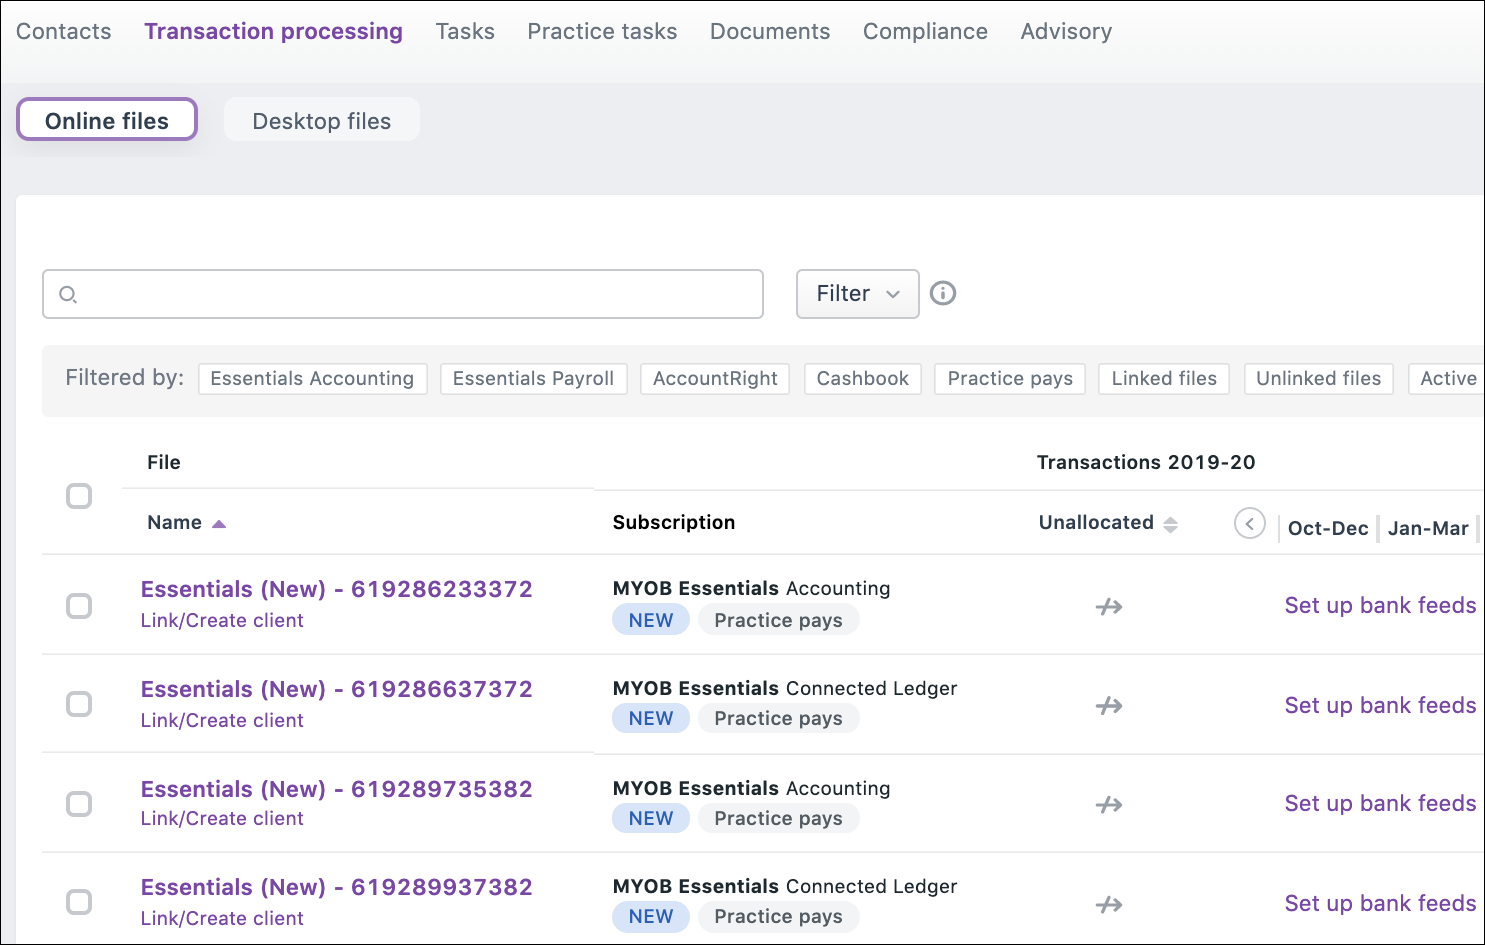This screenshot has height=945, width=1485.
Task: Click MYOB Essentials Connected Ledger for file 619289937382
Action: (x=785, y=886)
